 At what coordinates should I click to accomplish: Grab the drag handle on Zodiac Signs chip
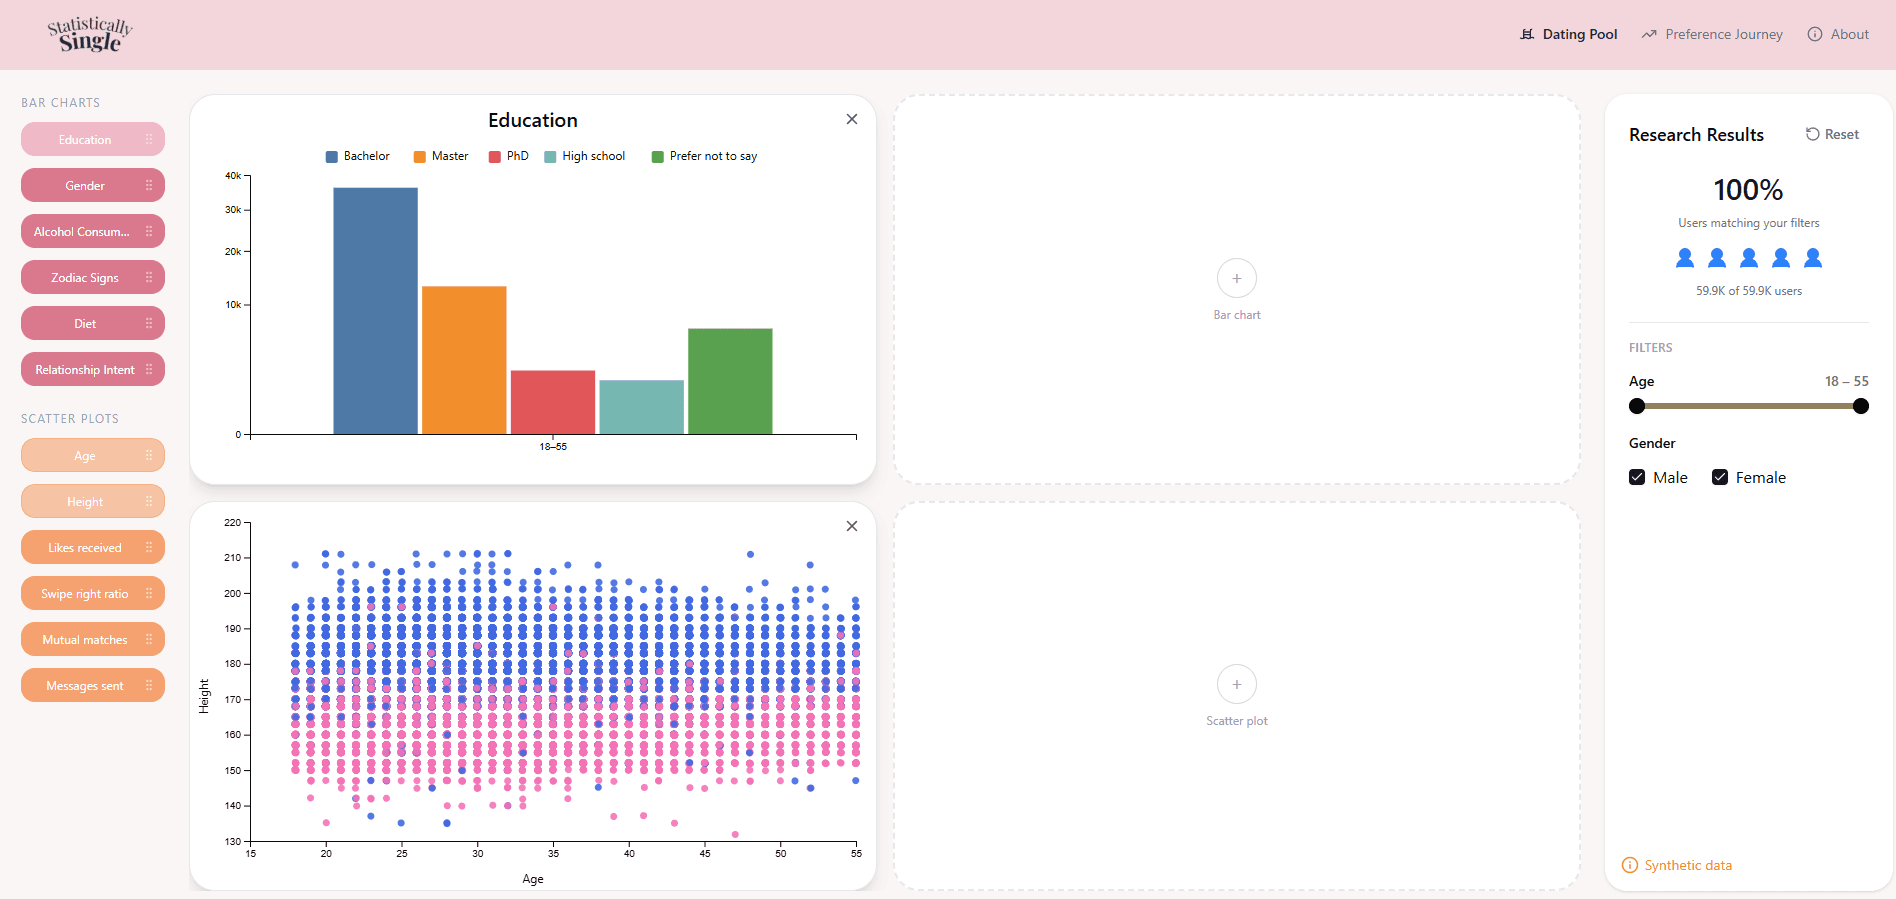tap(149, 277)
